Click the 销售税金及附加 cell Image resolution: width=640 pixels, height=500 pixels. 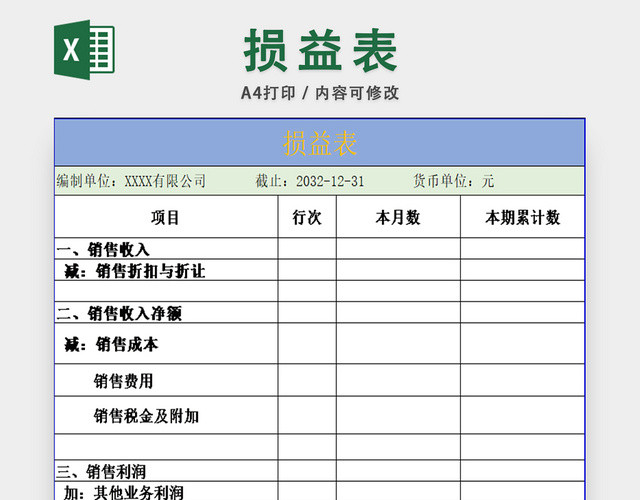tap(166, 415)
